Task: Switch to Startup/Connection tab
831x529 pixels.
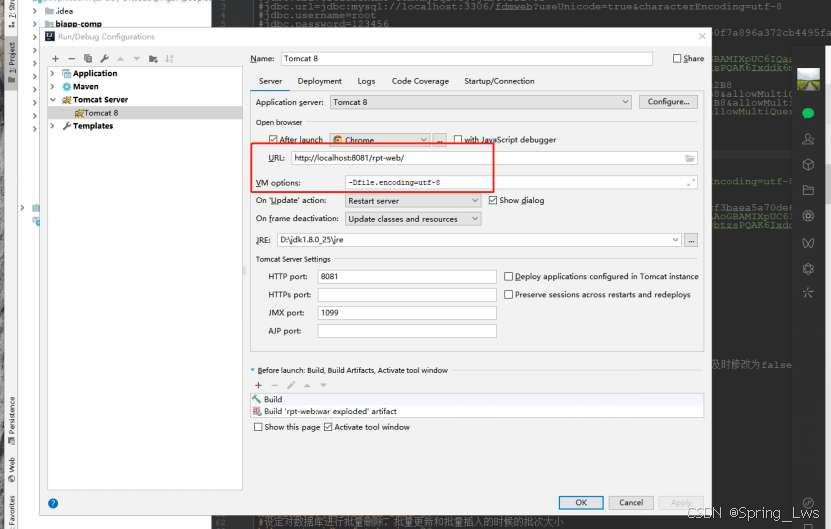Action: pos(499,81)
